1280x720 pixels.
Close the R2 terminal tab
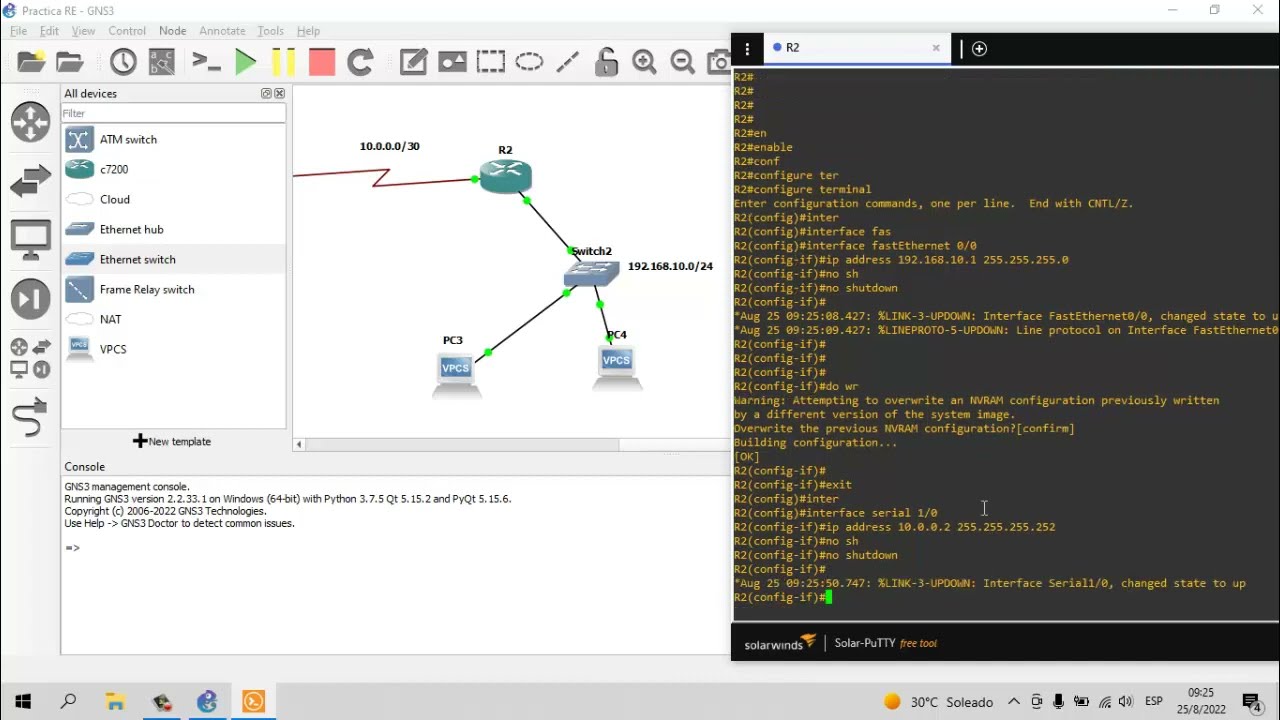pos(936,47)
